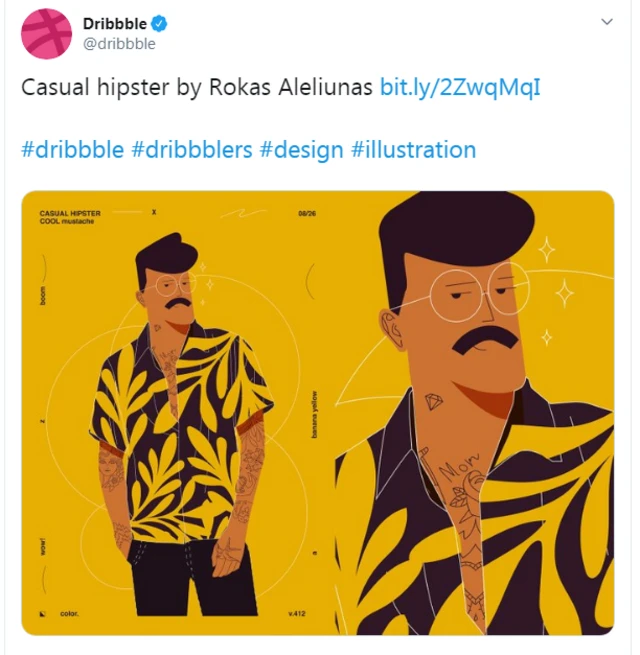Click the diamond tattoo on the neck
This screenshot has width=640, height=655.
pos(436,401)
